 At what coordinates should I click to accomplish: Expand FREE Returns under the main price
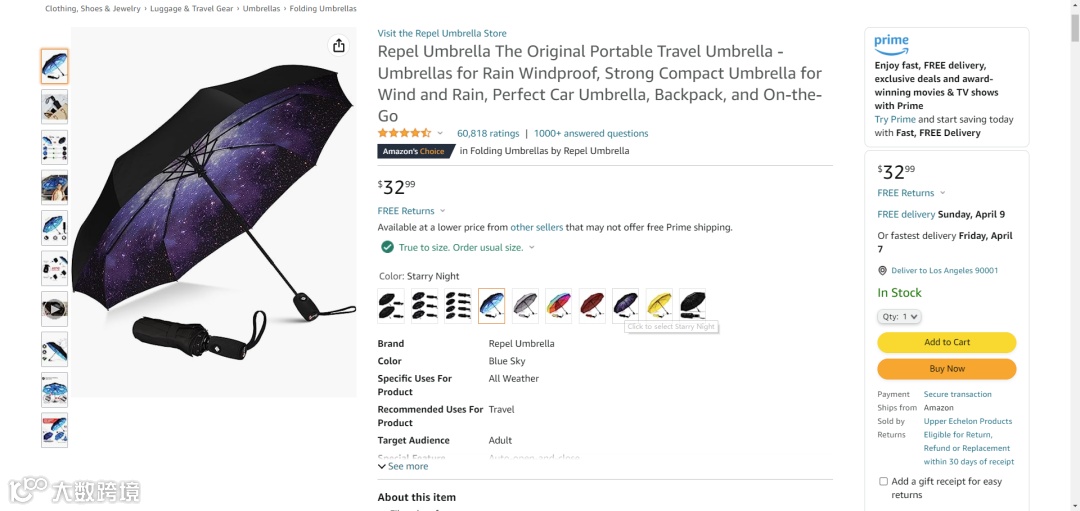tap(411, 211)
